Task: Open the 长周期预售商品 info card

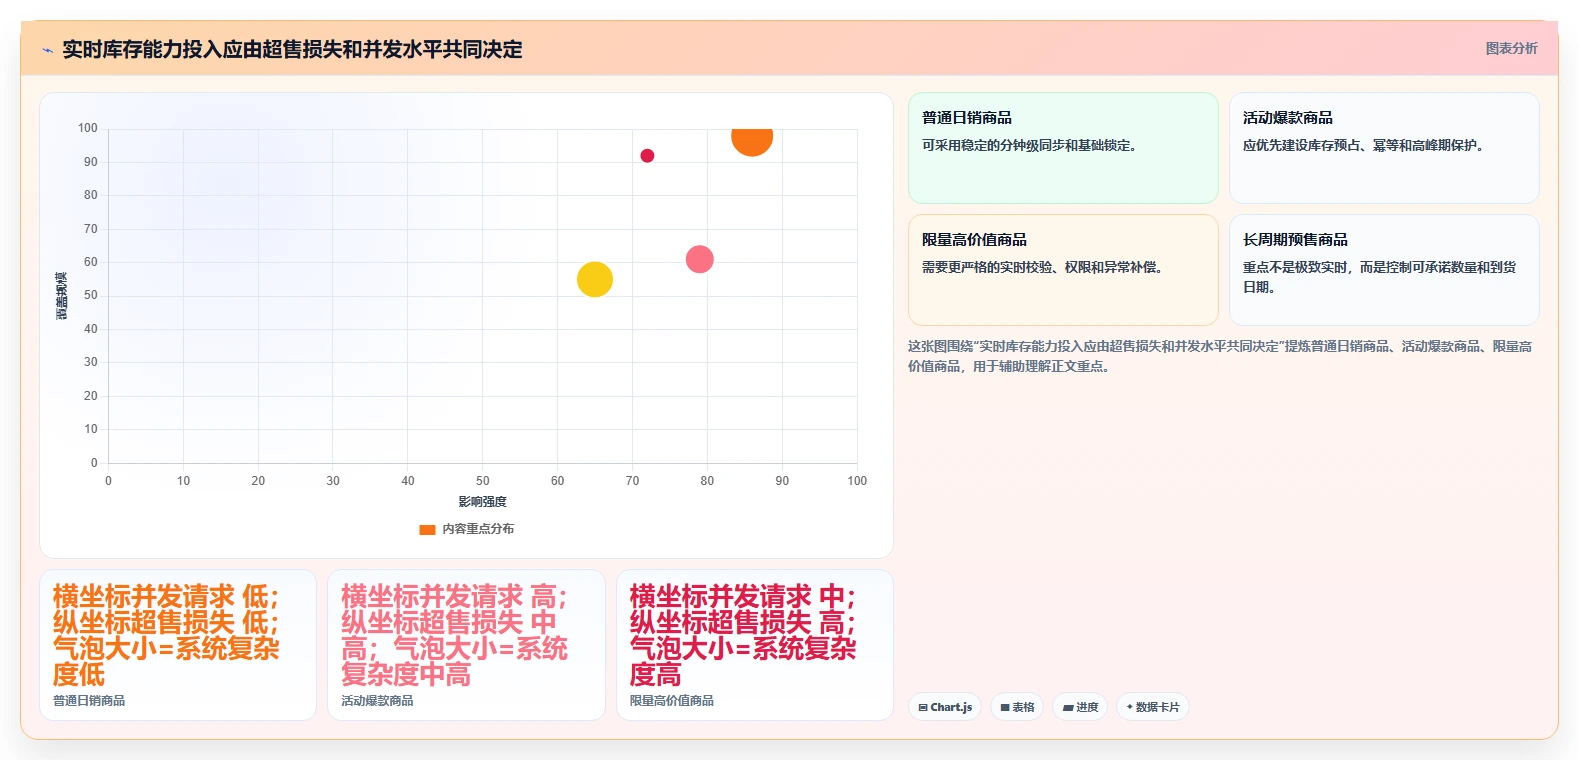Action: point(1384,270)
